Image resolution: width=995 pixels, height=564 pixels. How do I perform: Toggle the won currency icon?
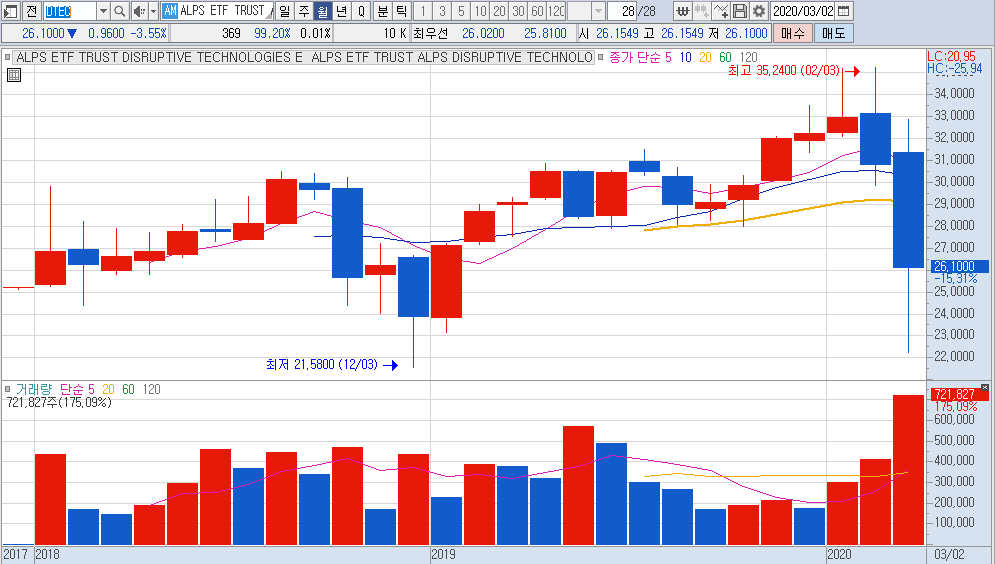(683, 11)
